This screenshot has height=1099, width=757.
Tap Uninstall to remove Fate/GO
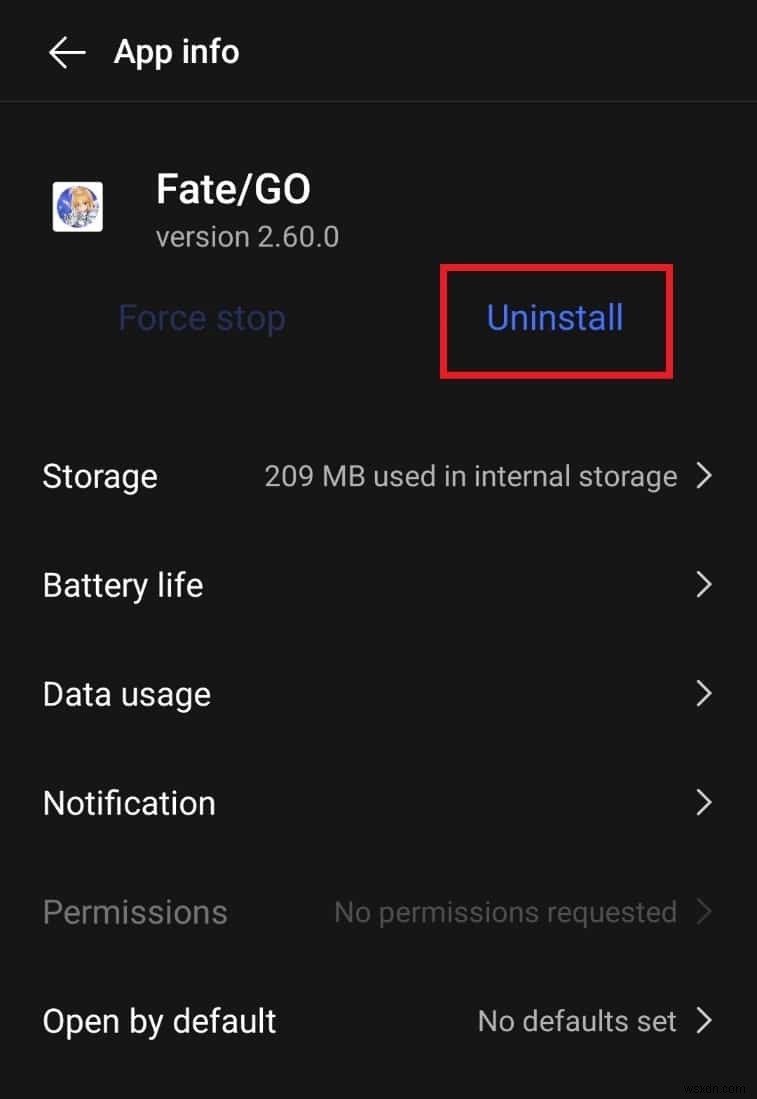click(x=555, y=318)
